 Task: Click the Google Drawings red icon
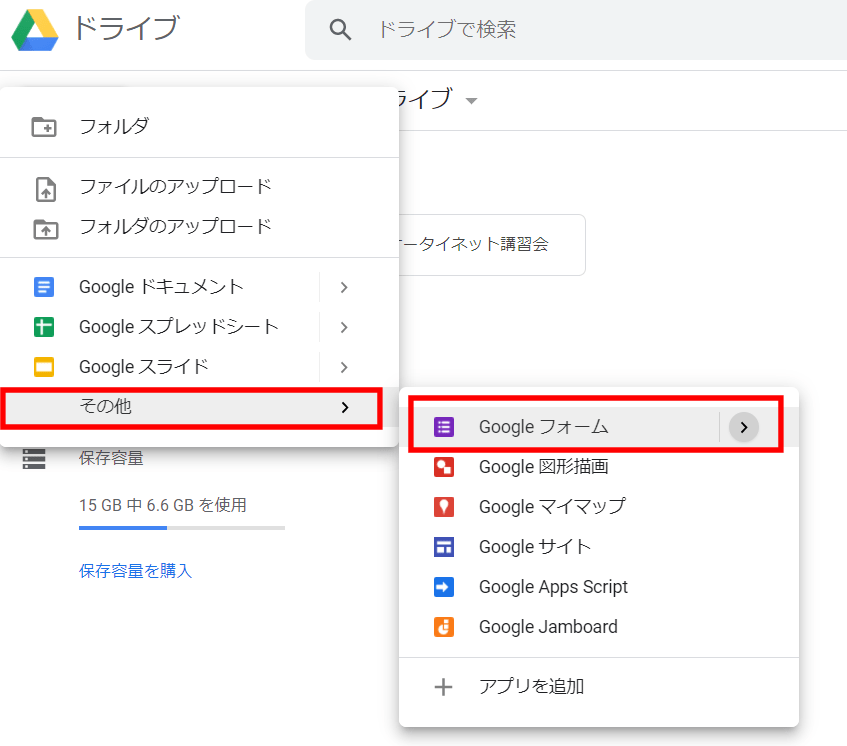coord(444,467)
